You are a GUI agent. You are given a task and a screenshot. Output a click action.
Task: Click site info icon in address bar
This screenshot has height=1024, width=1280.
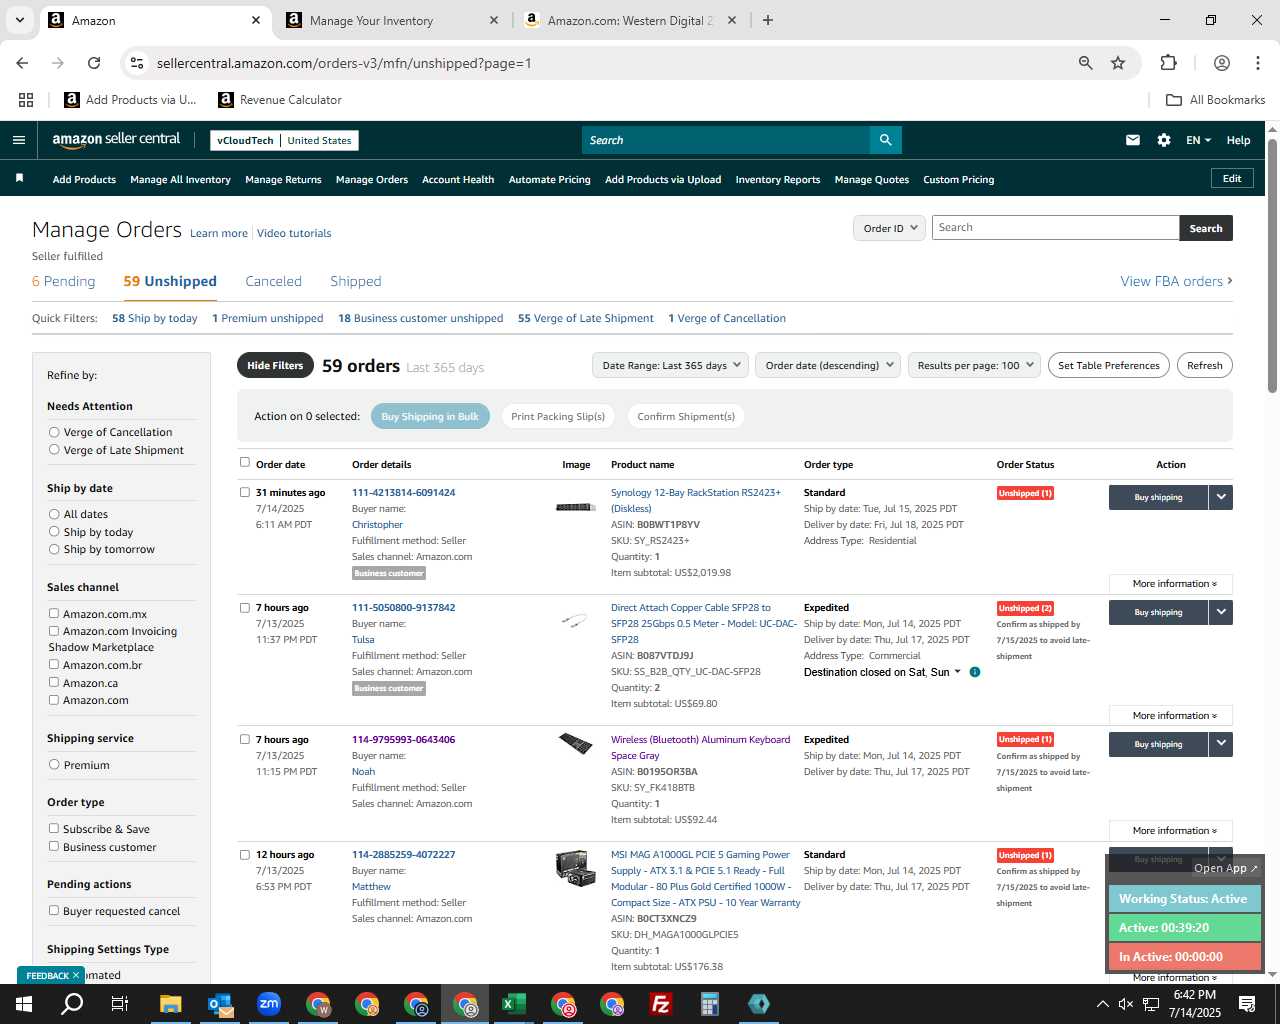point(137,63)
